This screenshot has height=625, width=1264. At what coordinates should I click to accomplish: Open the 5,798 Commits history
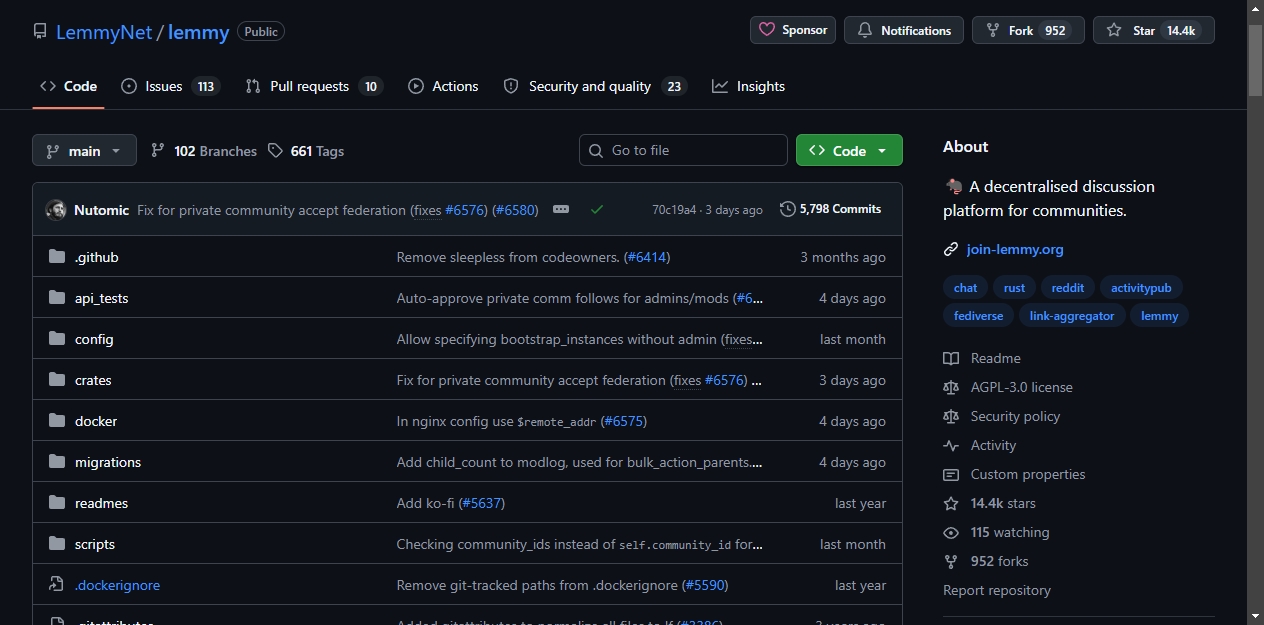click(831, 209)
